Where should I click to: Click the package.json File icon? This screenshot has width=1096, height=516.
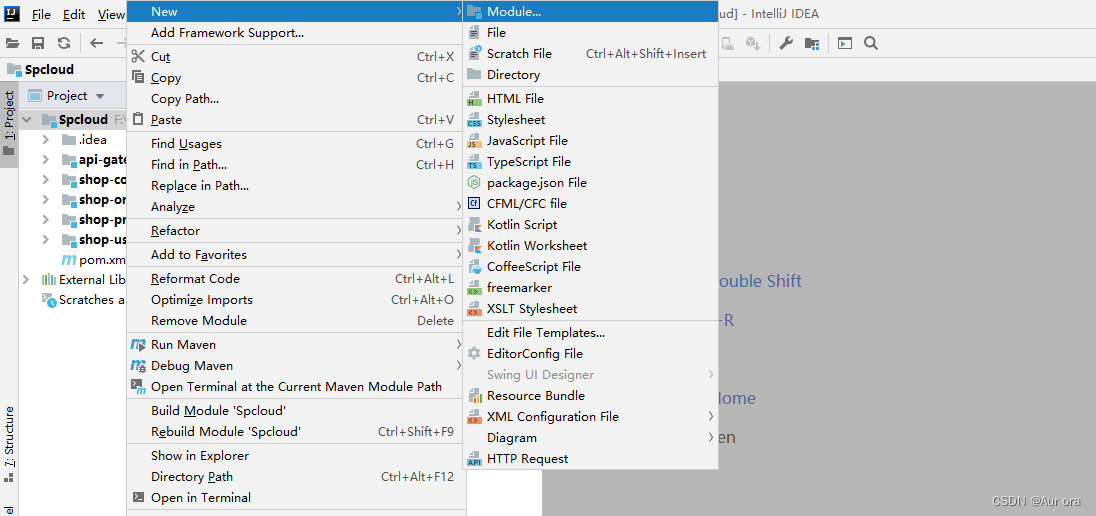click(x=475, y=182)
